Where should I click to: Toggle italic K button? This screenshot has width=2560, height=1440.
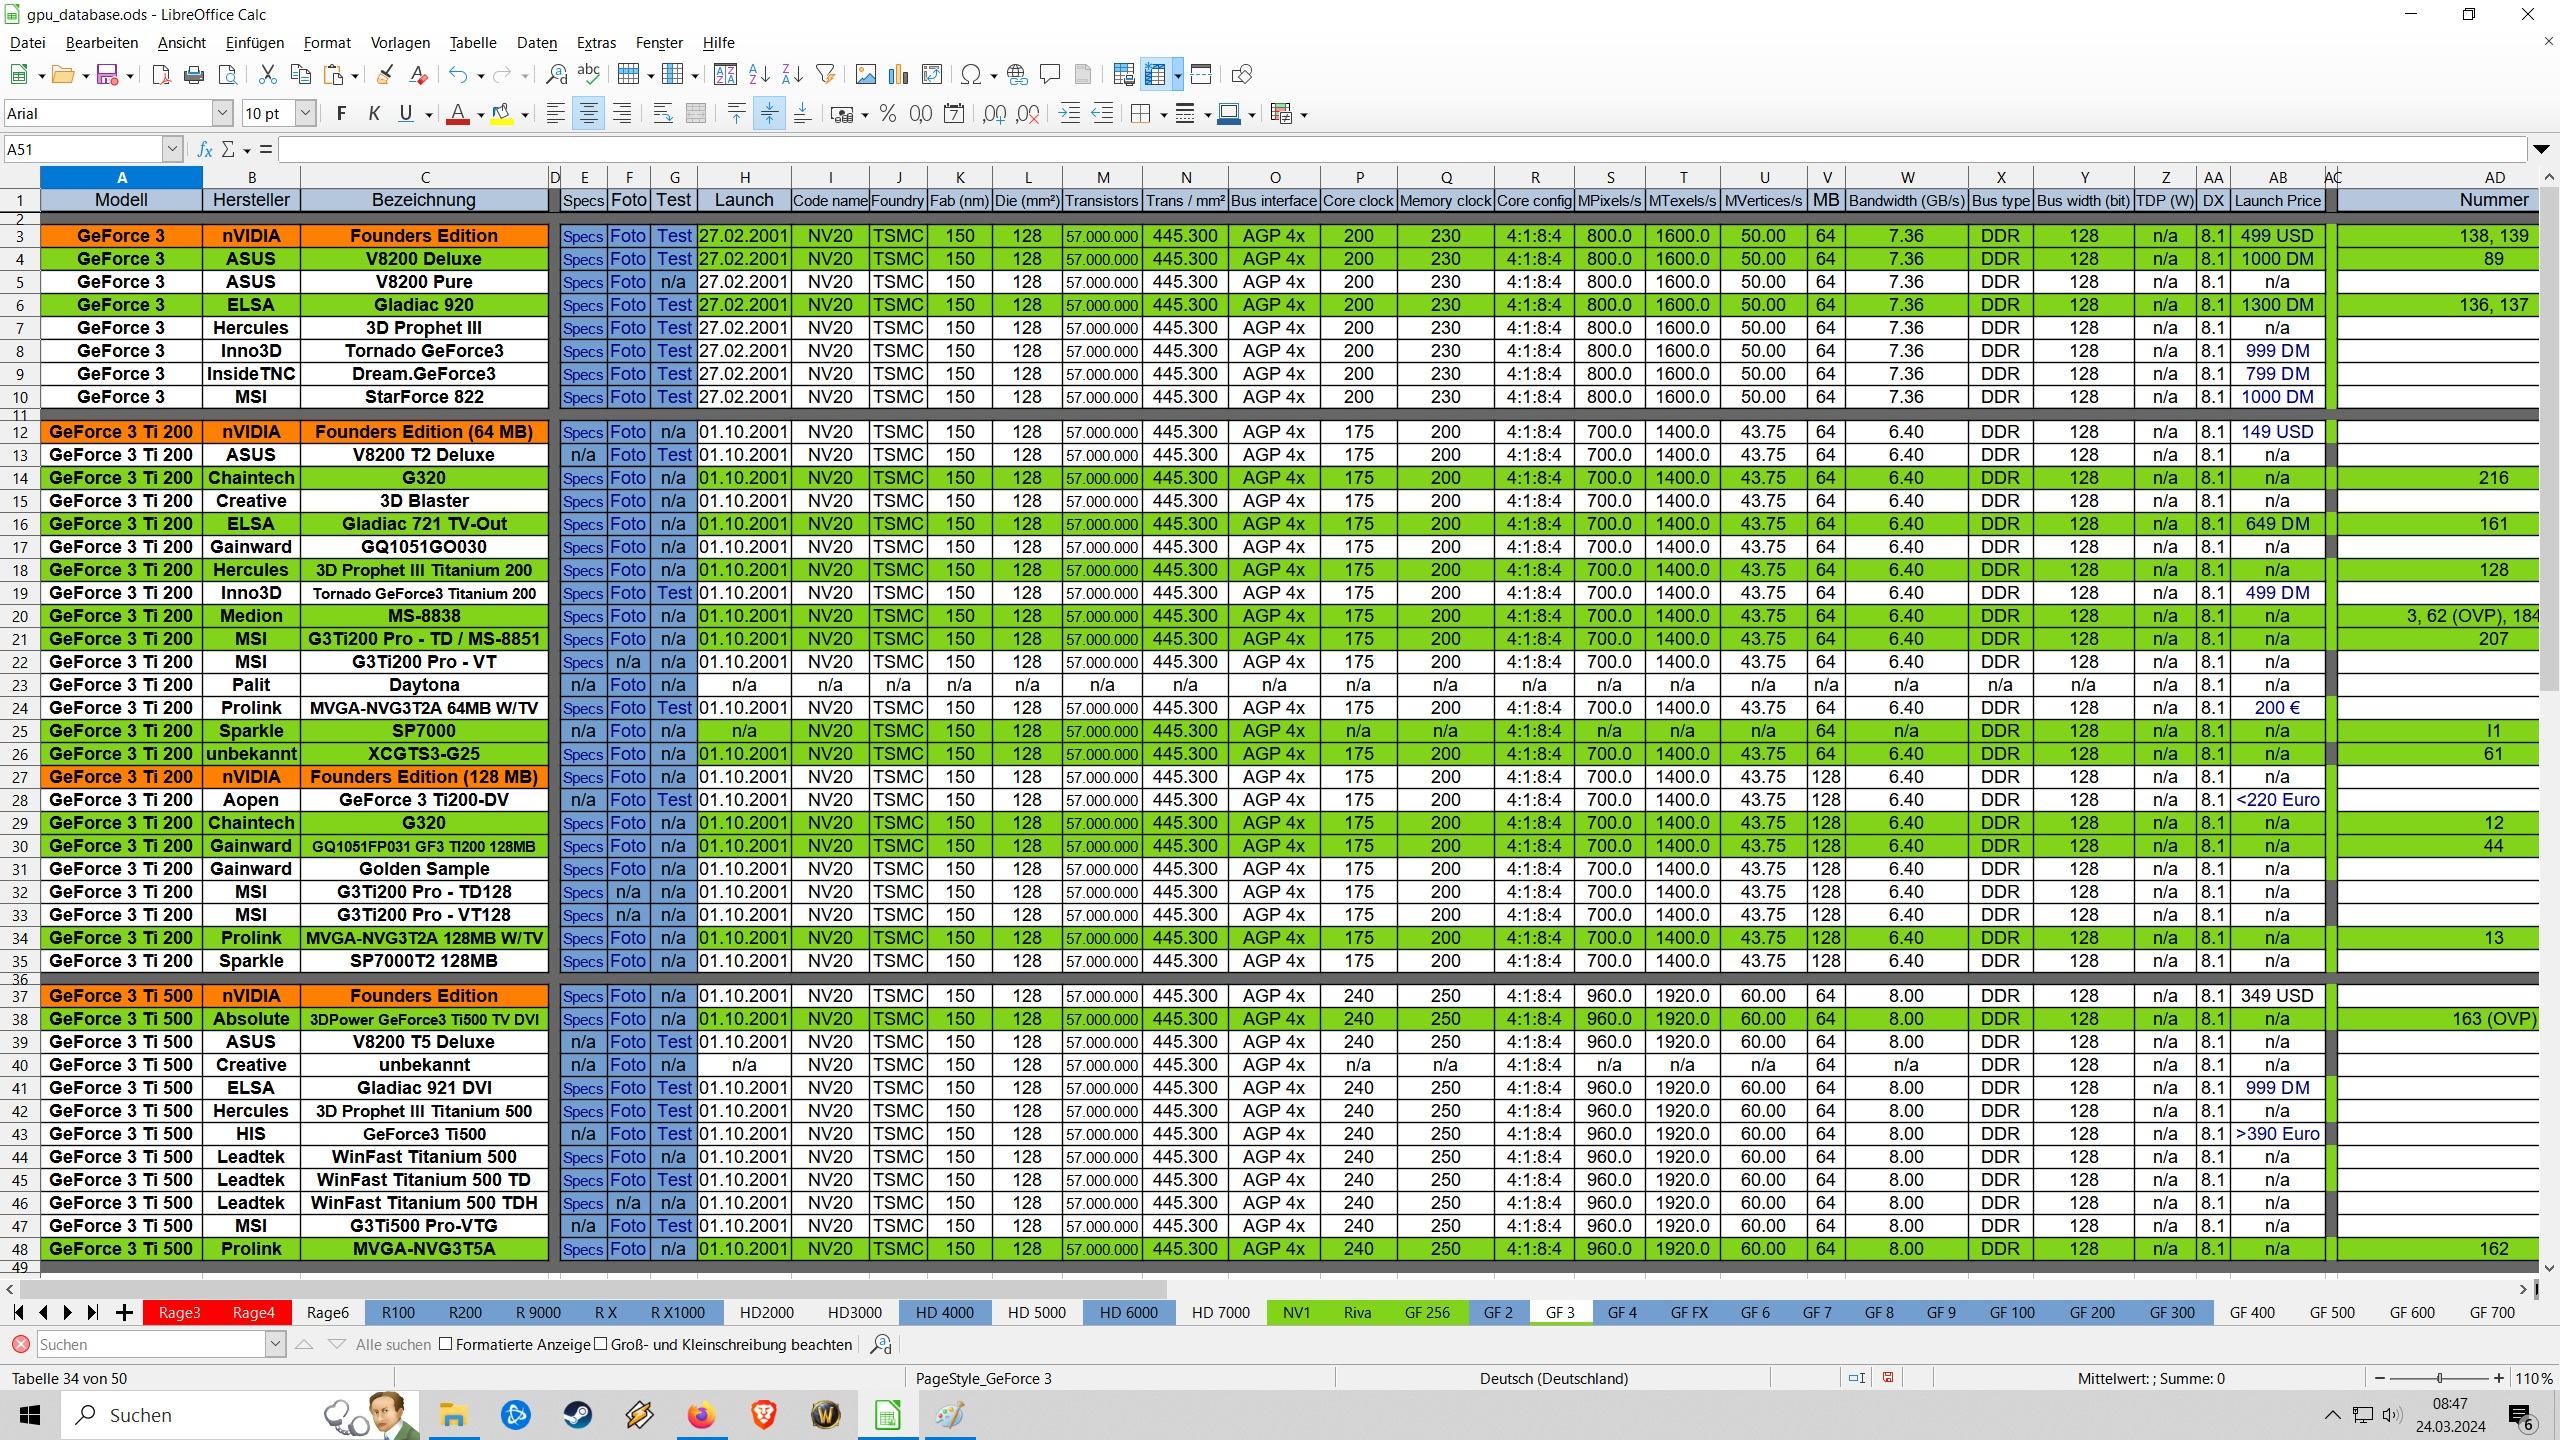374,114
